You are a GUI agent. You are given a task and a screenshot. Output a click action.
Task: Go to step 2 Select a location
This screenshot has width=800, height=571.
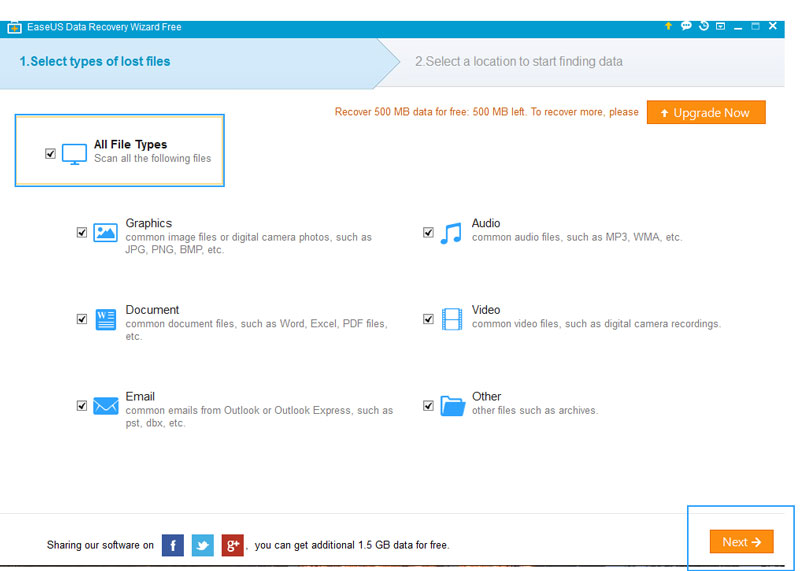(519, 62)
